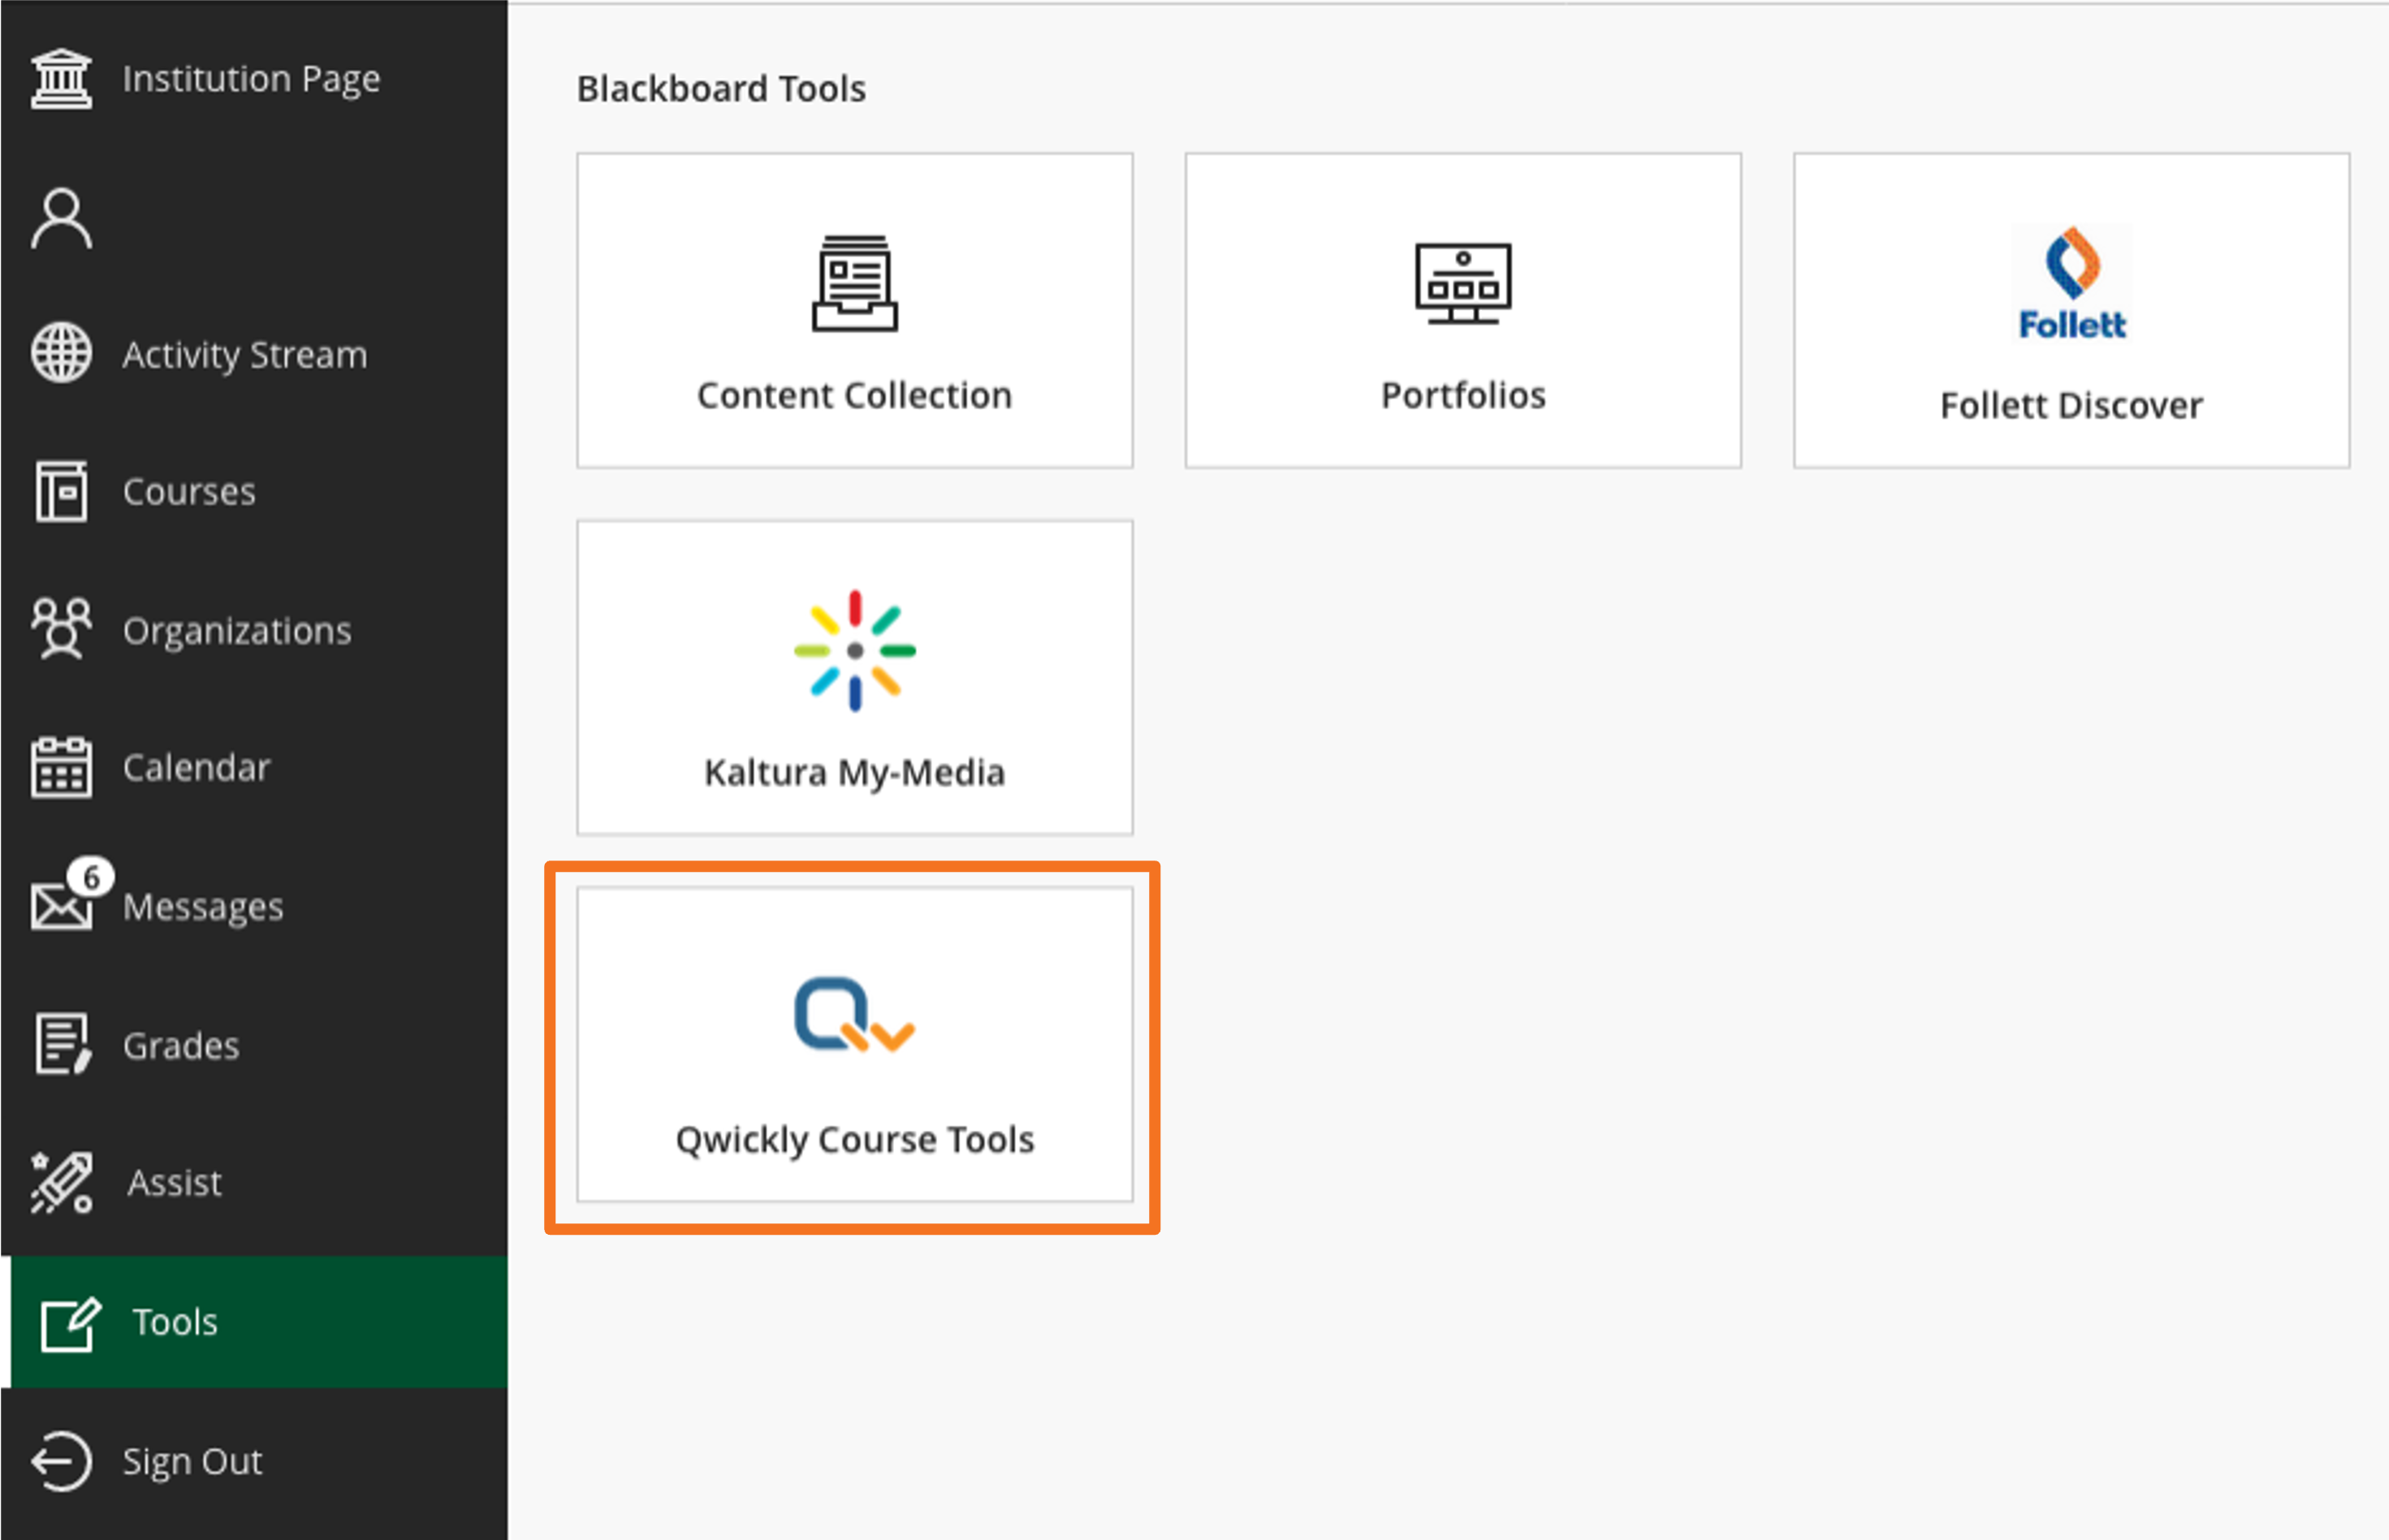
Task: View Messages with 6 notifications
Action: click(197, 907)
